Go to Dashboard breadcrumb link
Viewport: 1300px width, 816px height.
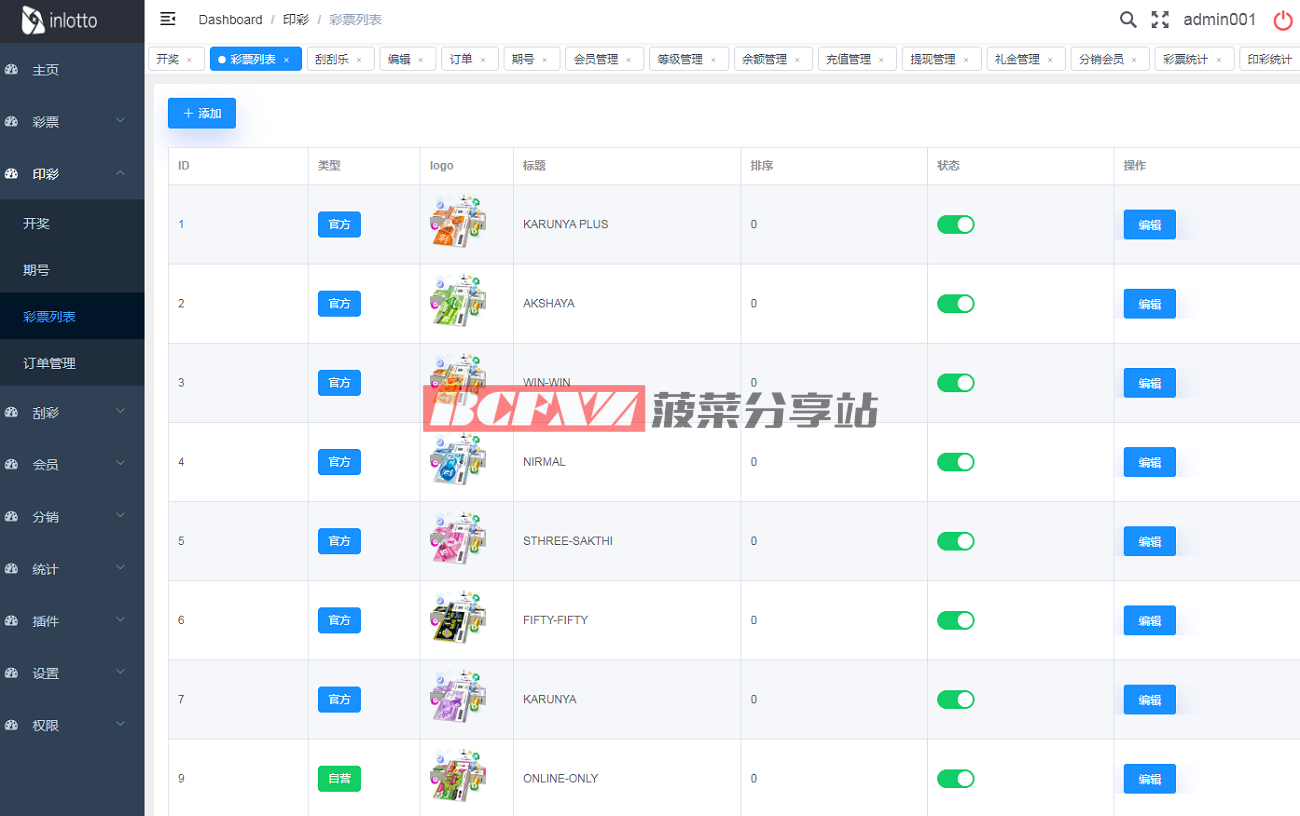(x=230, y=20)
